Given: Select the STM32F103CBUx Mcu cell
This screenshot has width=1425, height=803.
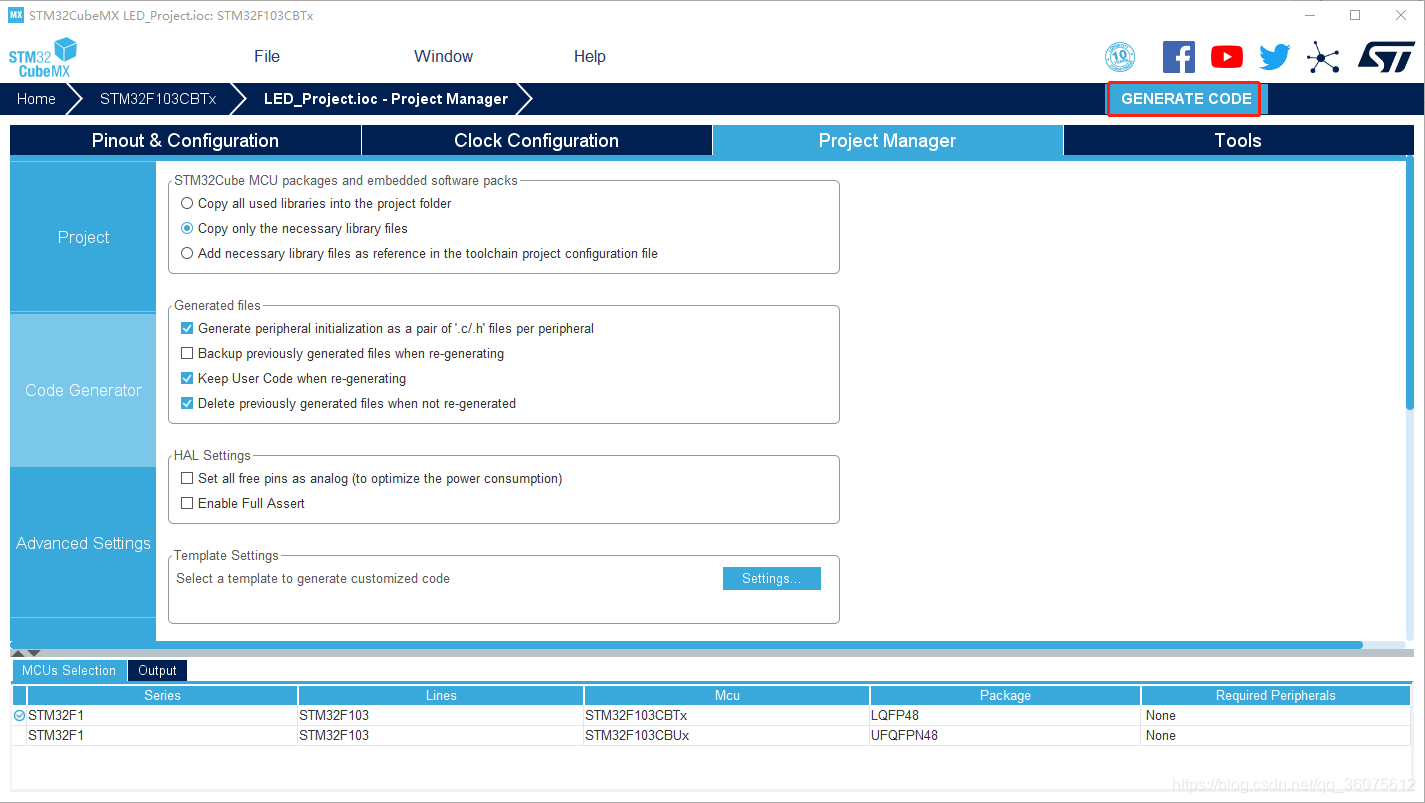Looking at the screenshot, I should [x=727, y=735].
